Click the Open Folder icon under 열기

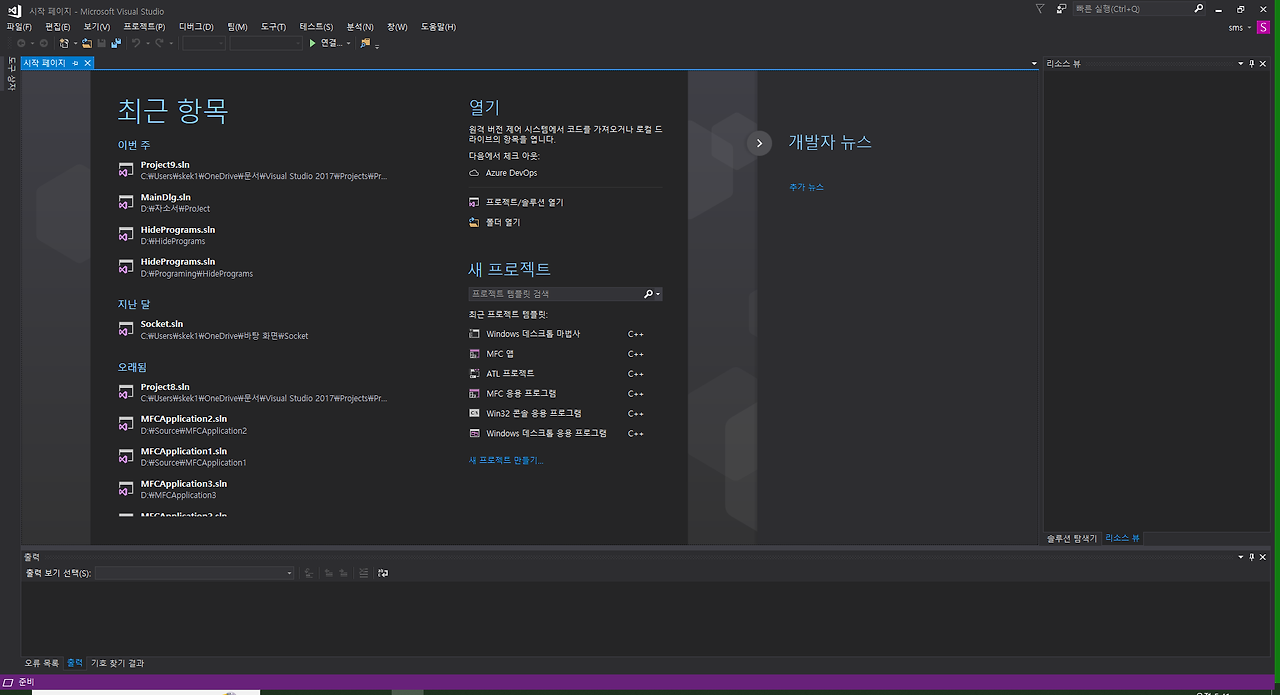tap(474, 222)
